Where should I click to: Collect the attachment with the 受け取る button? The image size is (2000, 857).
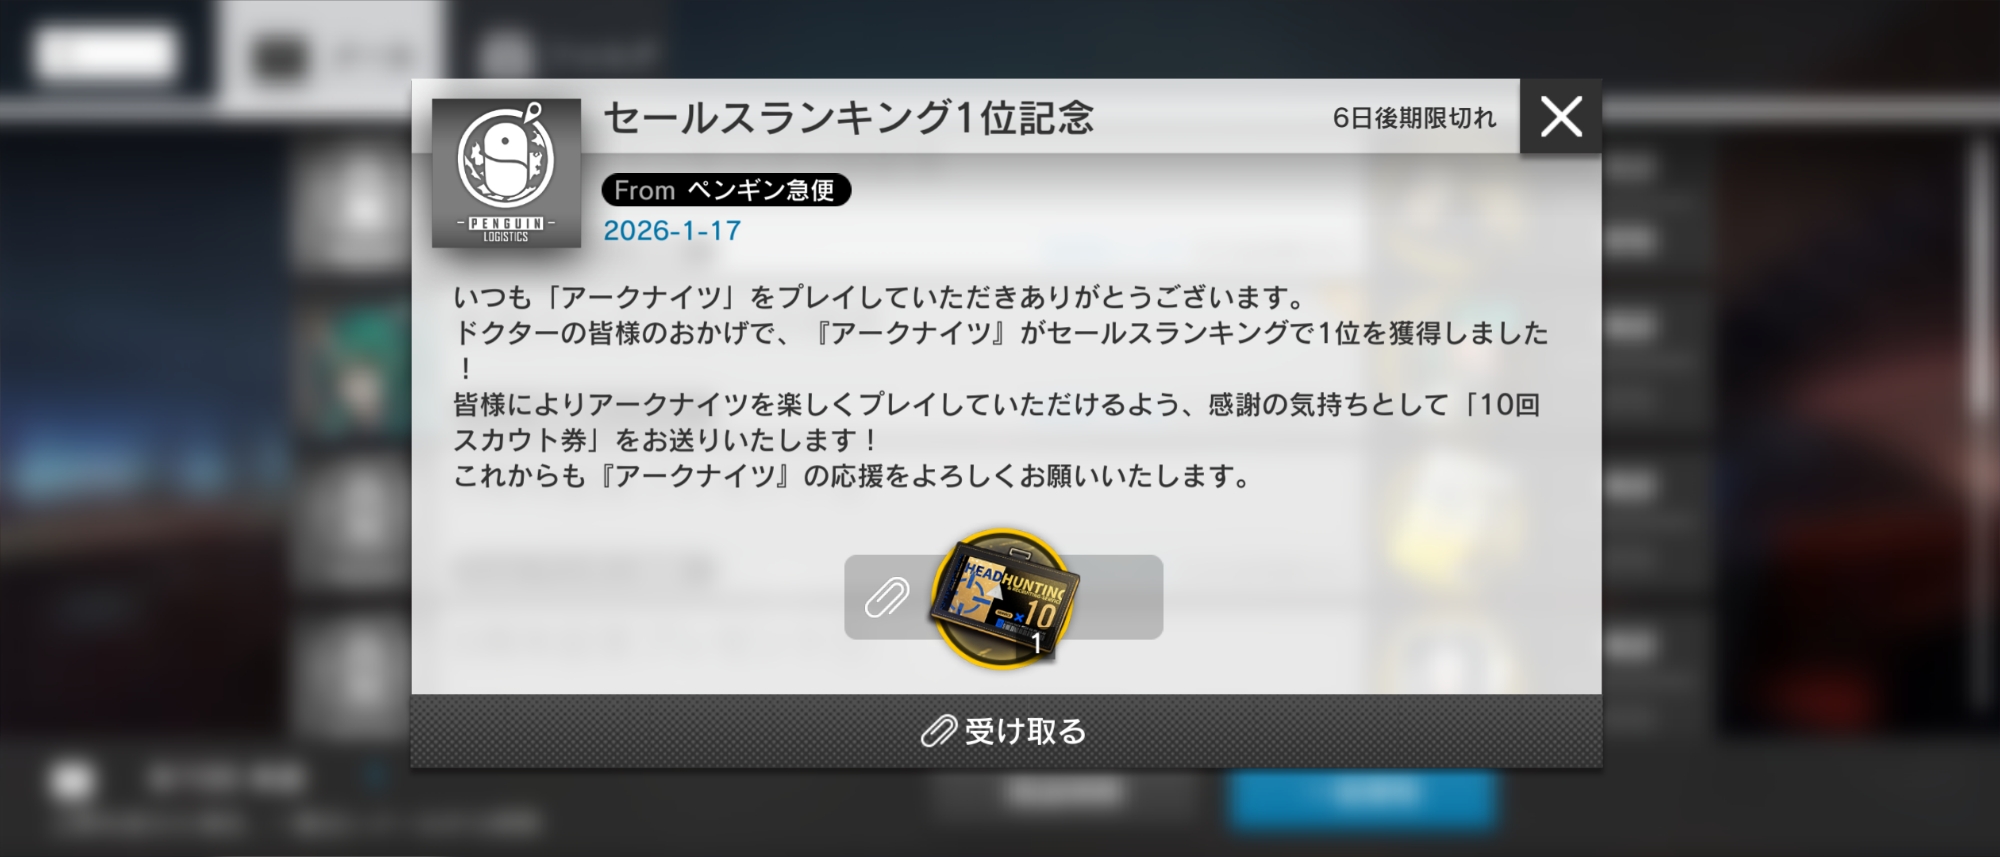[x=1006, y=731]
